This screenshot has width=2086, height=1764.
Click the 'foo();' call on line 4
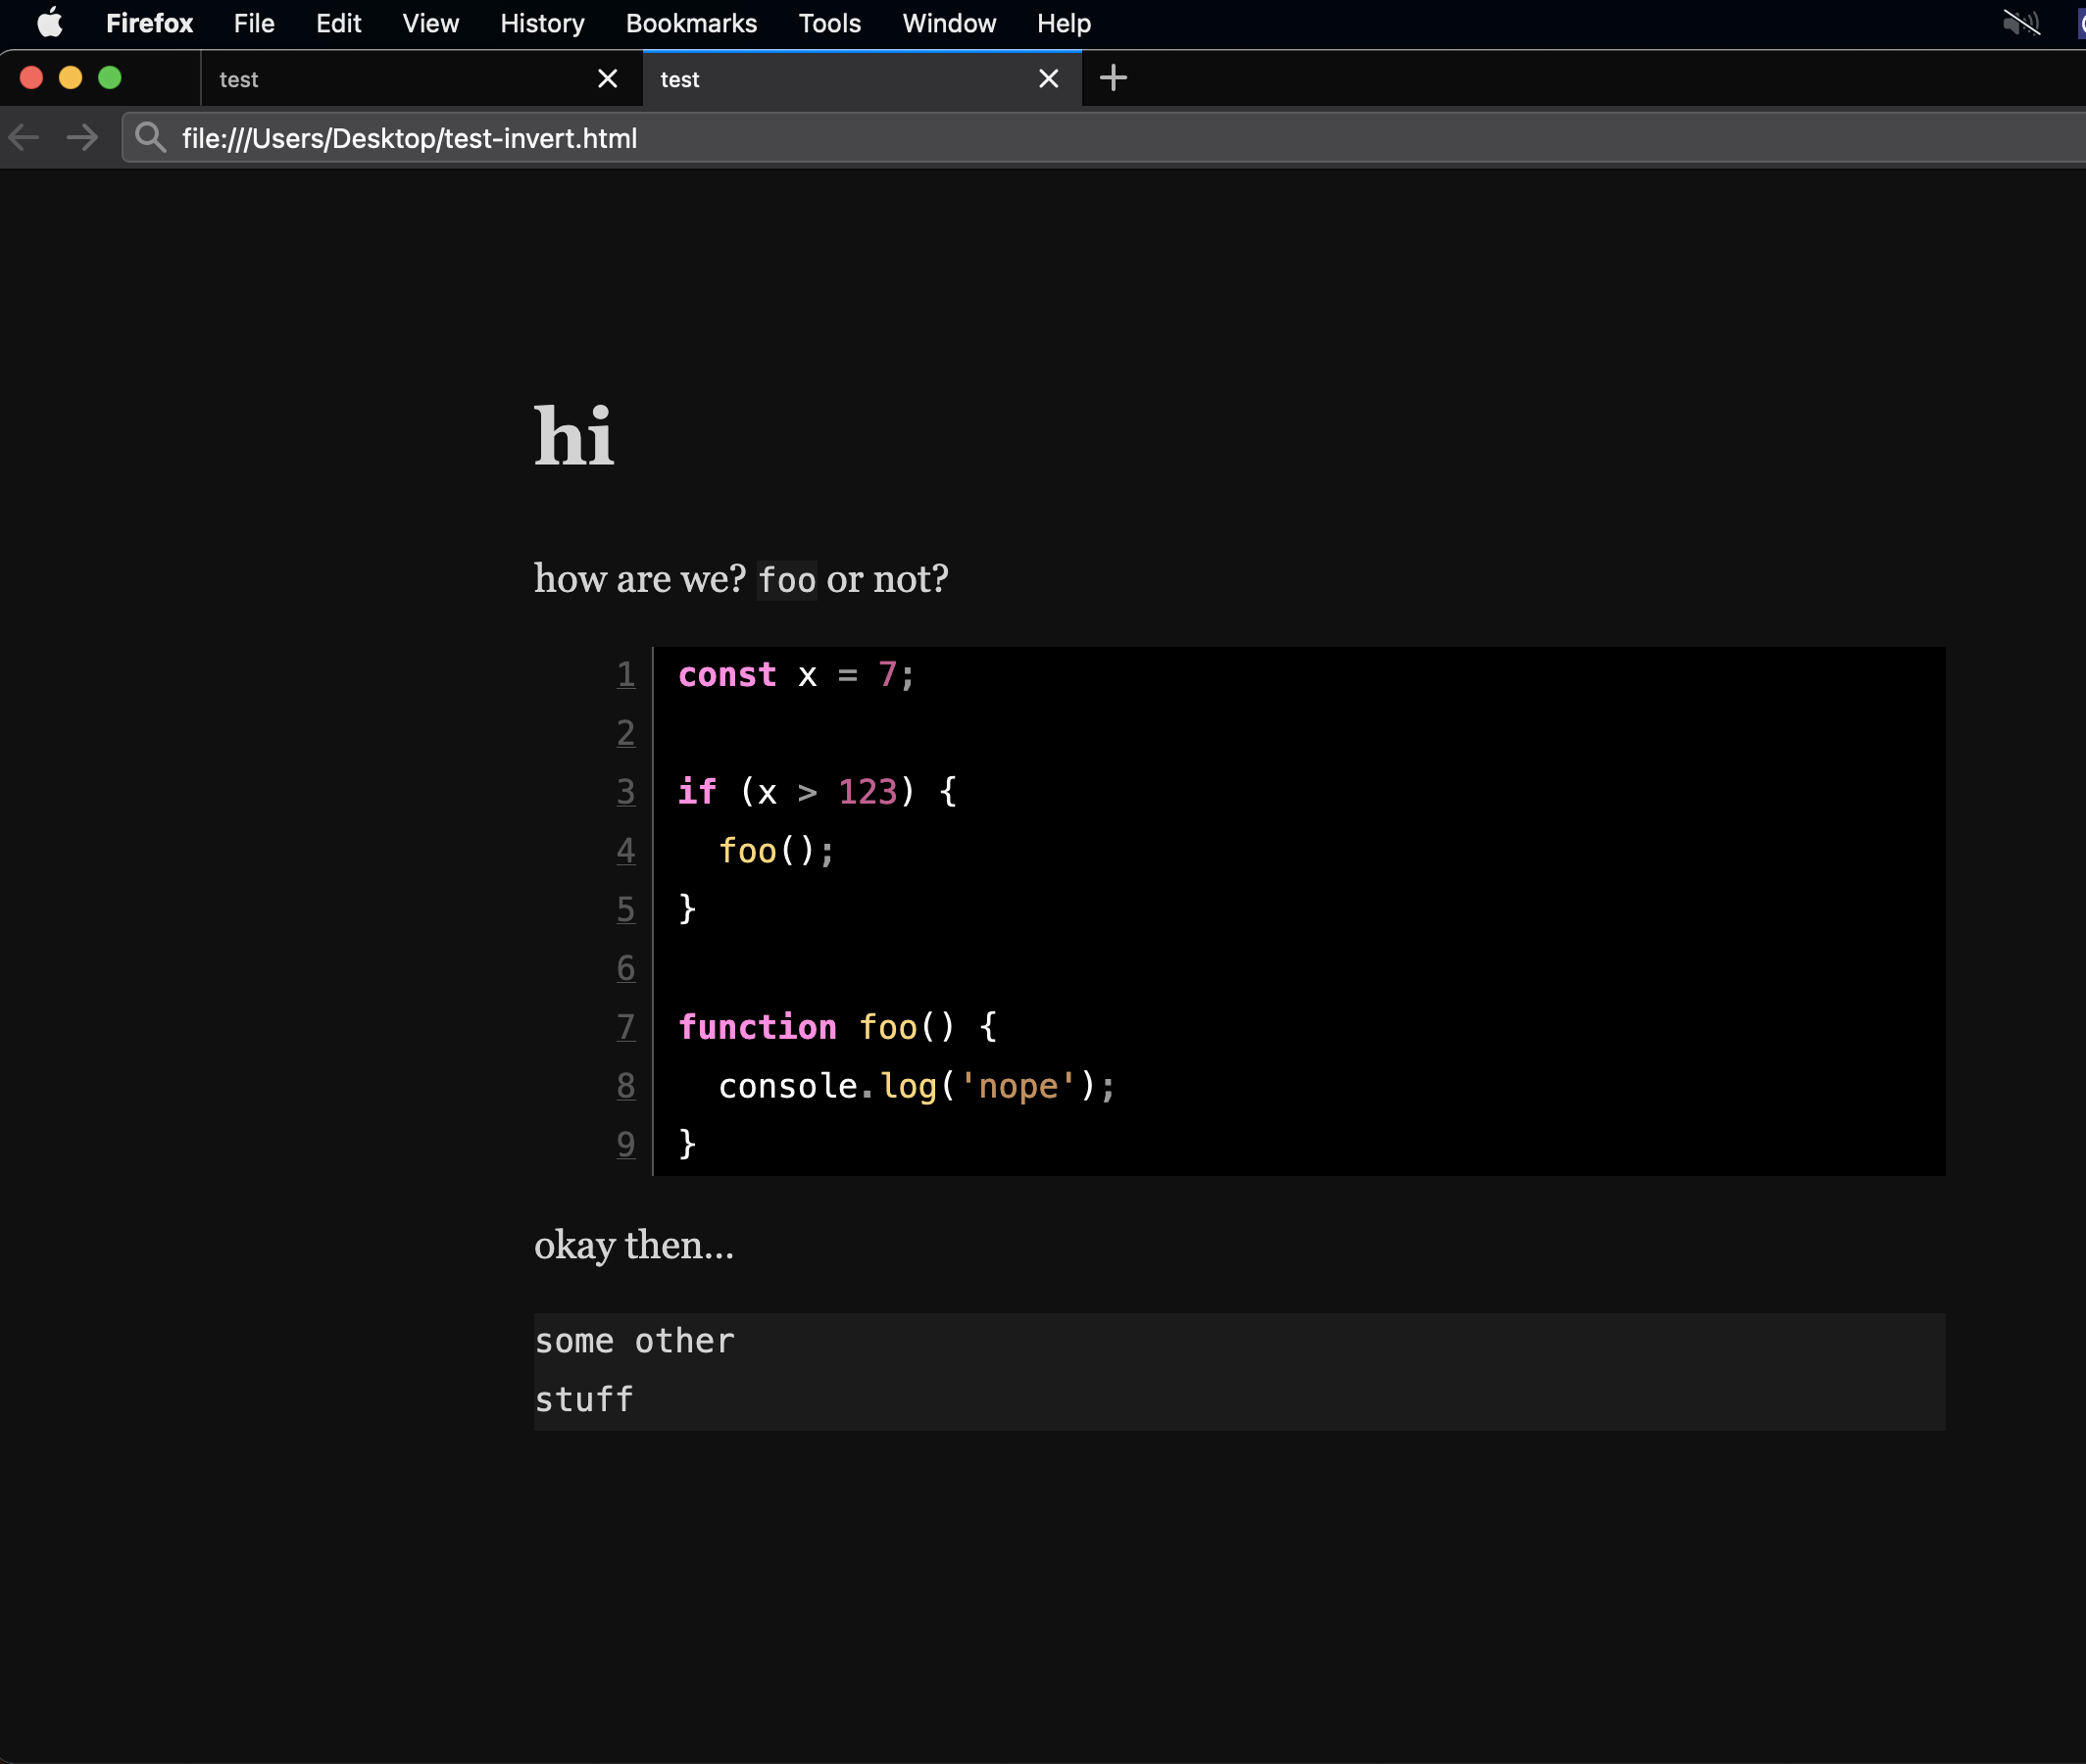[776, 851]
